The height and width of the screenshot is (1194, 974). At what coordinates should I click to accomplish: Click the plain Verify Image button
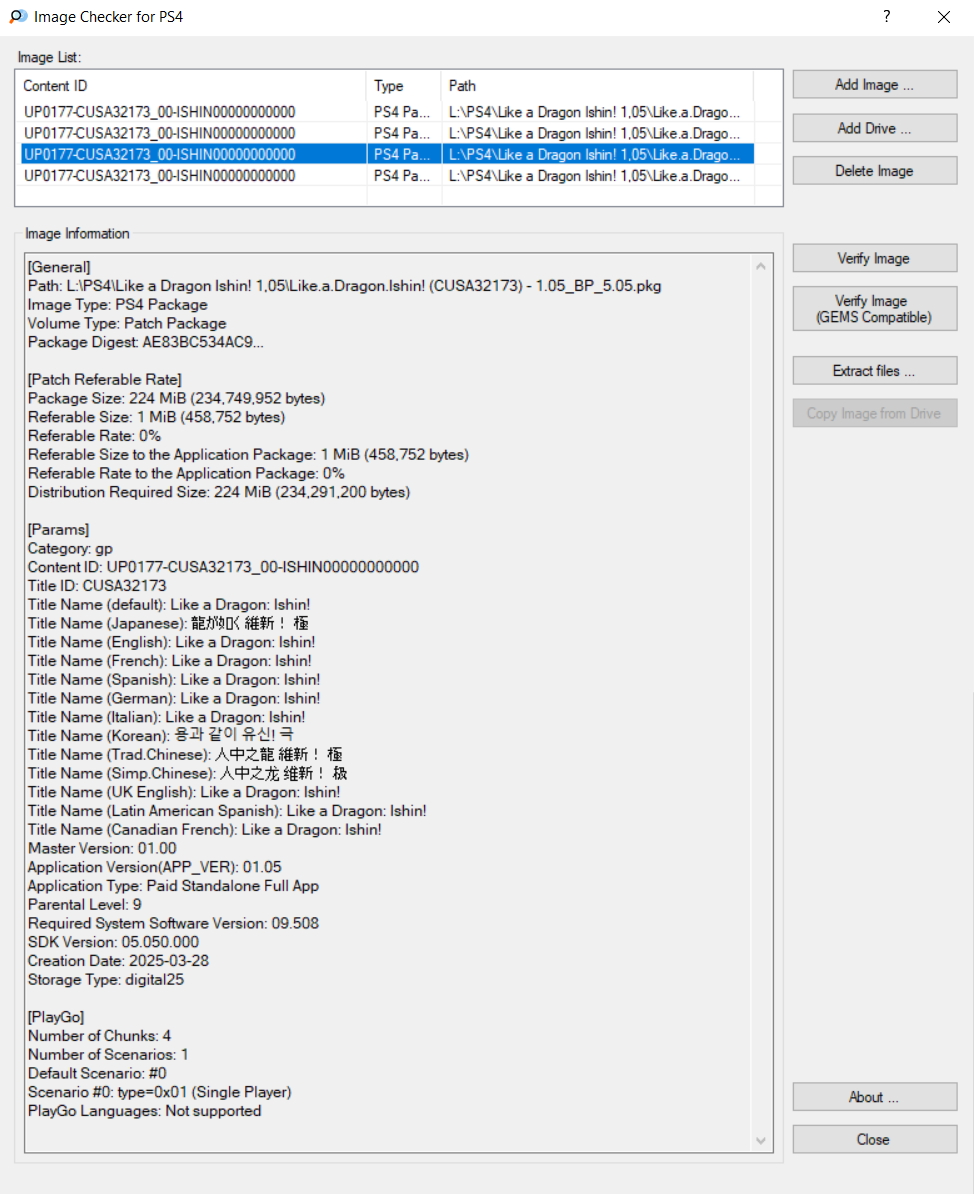(874, 258)
